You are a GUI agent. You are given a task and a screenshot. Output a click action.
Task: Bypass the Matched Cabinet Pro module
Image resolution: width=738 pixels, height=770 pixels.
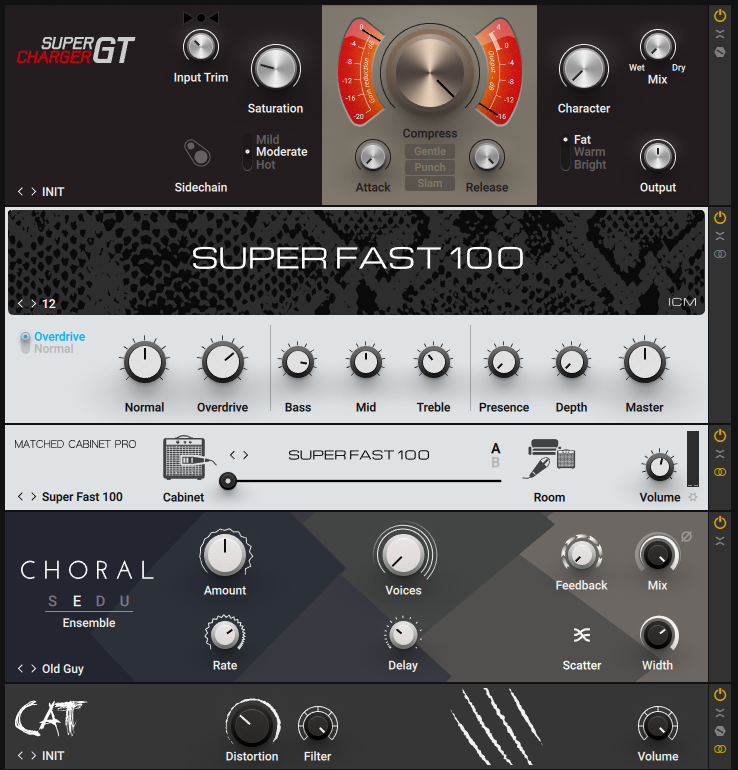pyautogui.click(x=720, y=435)
